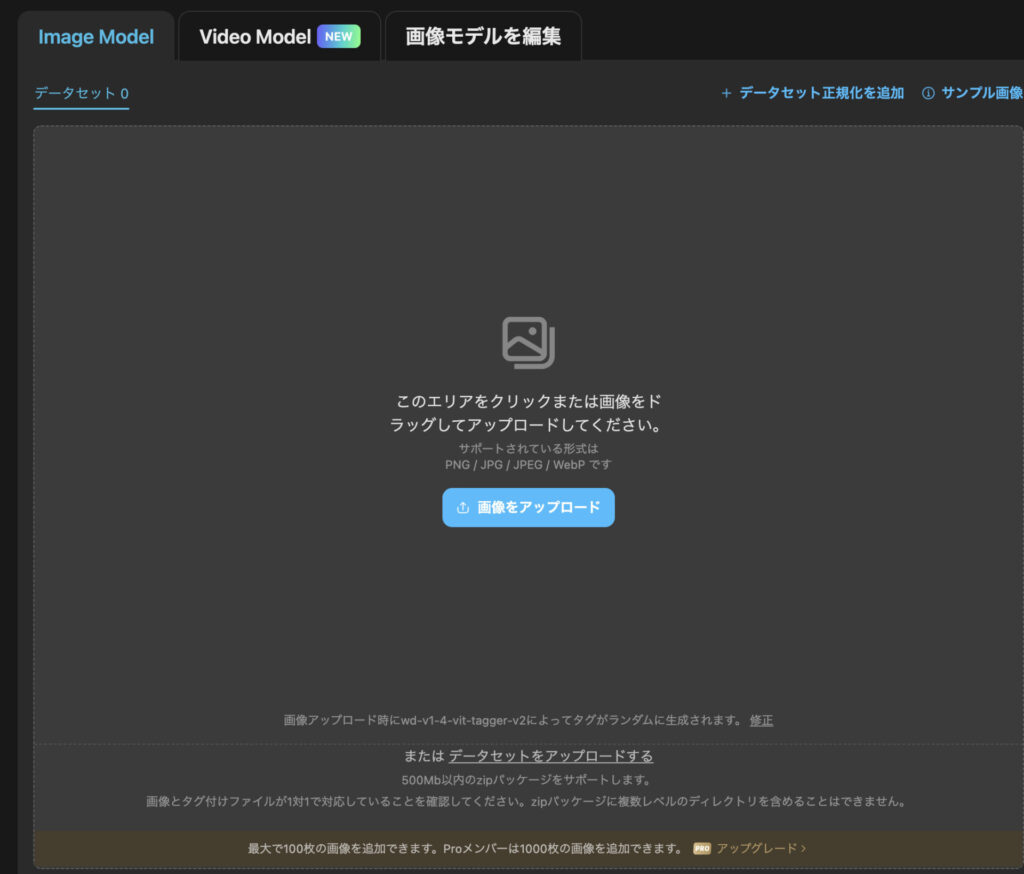
Task: Click the PRO badge icon
Action: coord(702,848)
